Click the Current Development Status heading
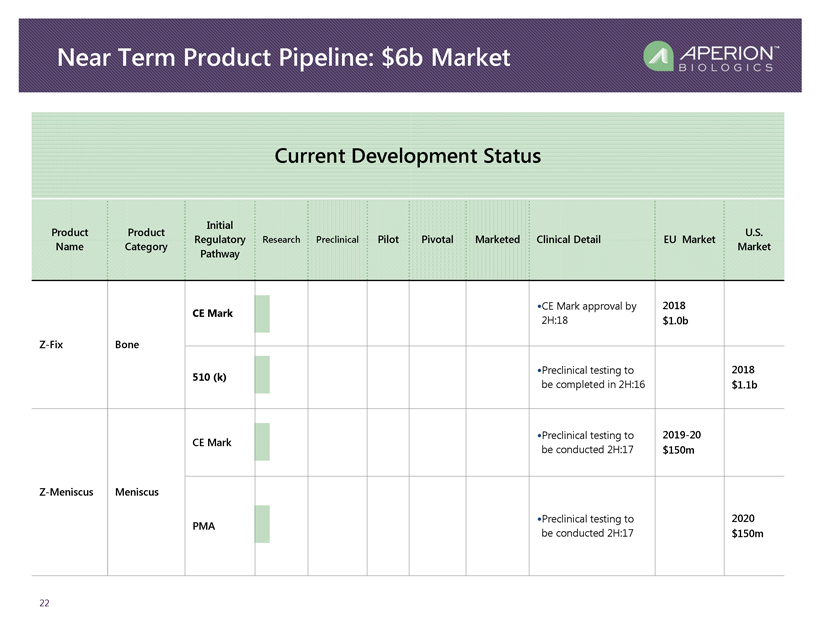 (x=407, y=156)
